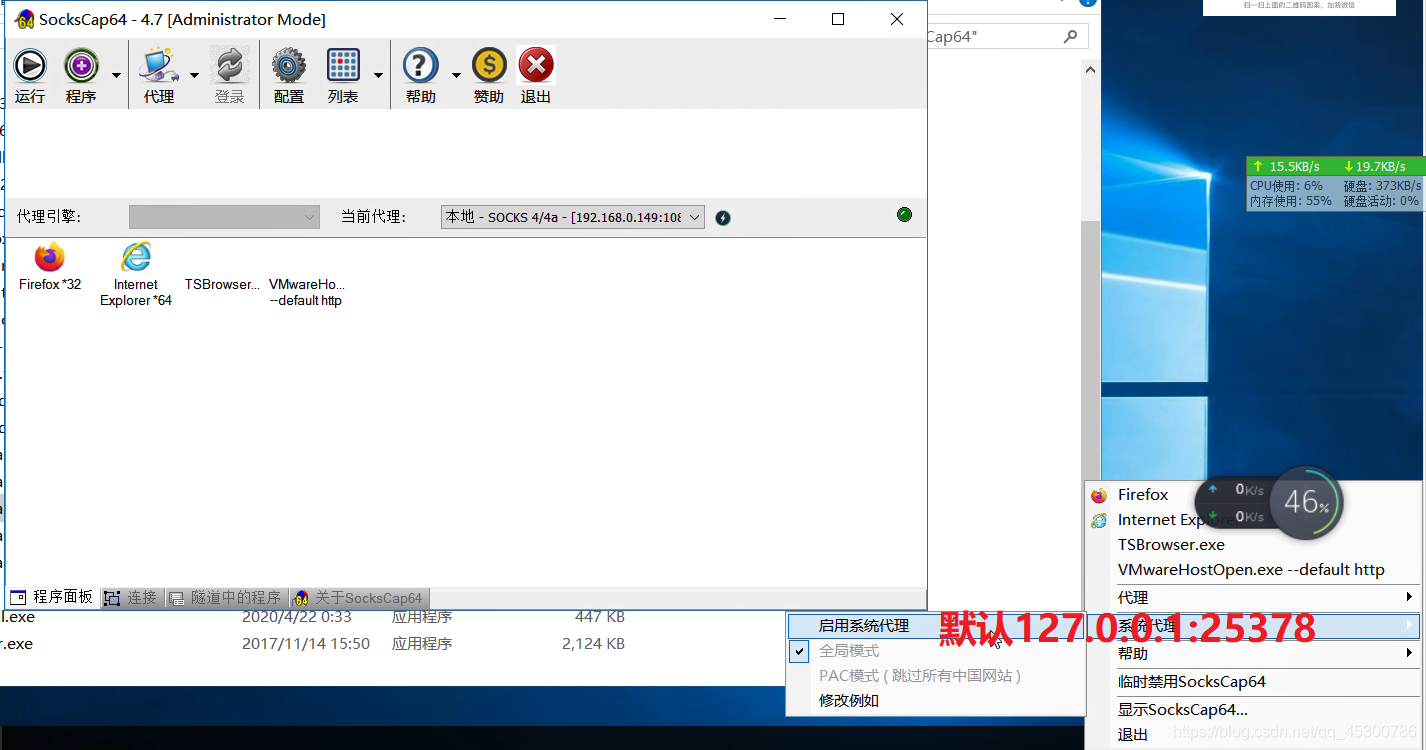The image size is (1426, 750).
Task: Click 临时禁用SocksCap64 in tray menu
Action: (x=1191, y=682)
